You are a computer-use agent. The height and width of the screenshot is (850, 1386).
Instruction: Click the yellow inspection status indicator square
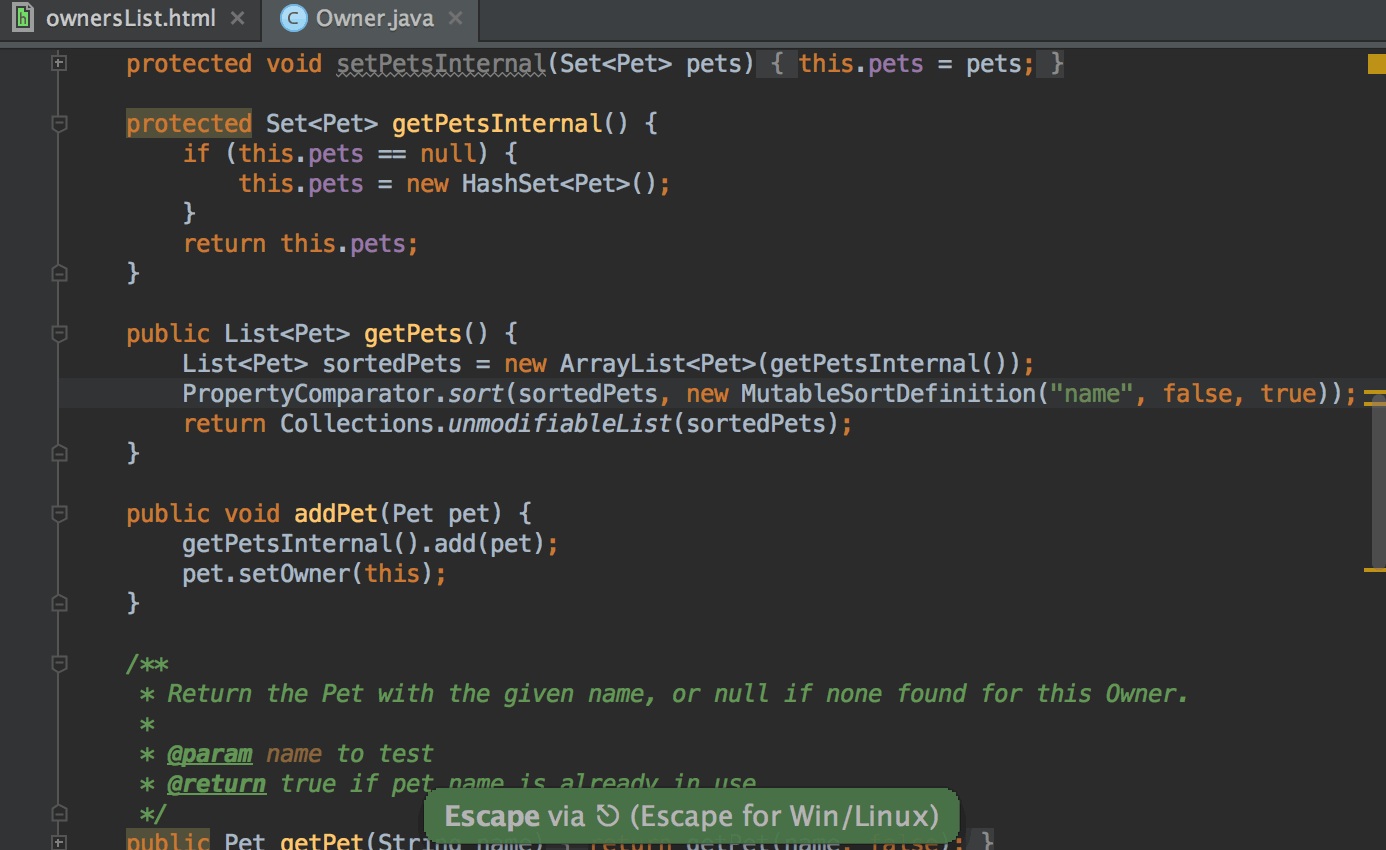1376,64
